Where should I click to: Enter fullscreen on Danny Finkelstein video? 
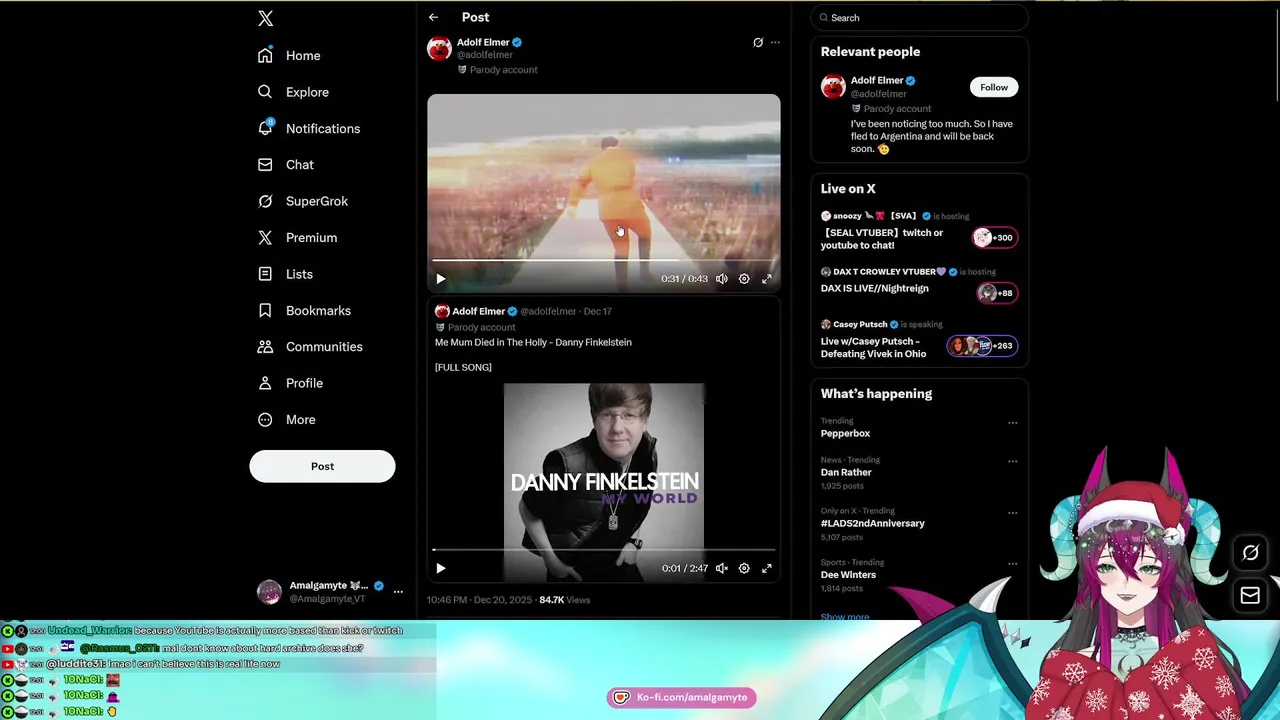click(767, 568)
